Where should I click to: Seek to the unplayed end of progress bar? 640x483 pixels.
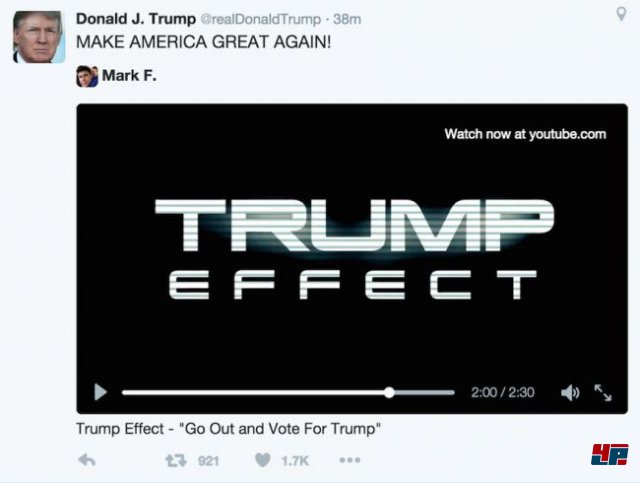tap(424, 392)
